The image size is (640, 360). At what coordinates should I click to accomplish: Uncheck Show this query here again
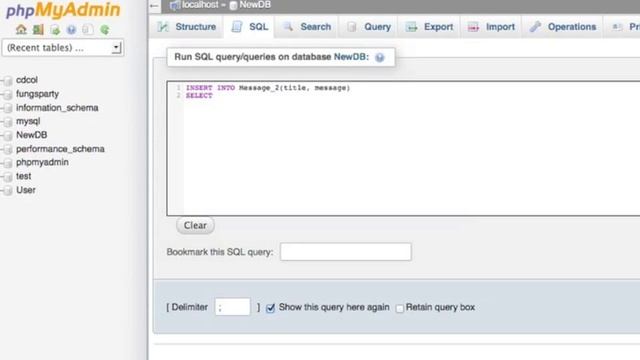[x=270, y=308]
